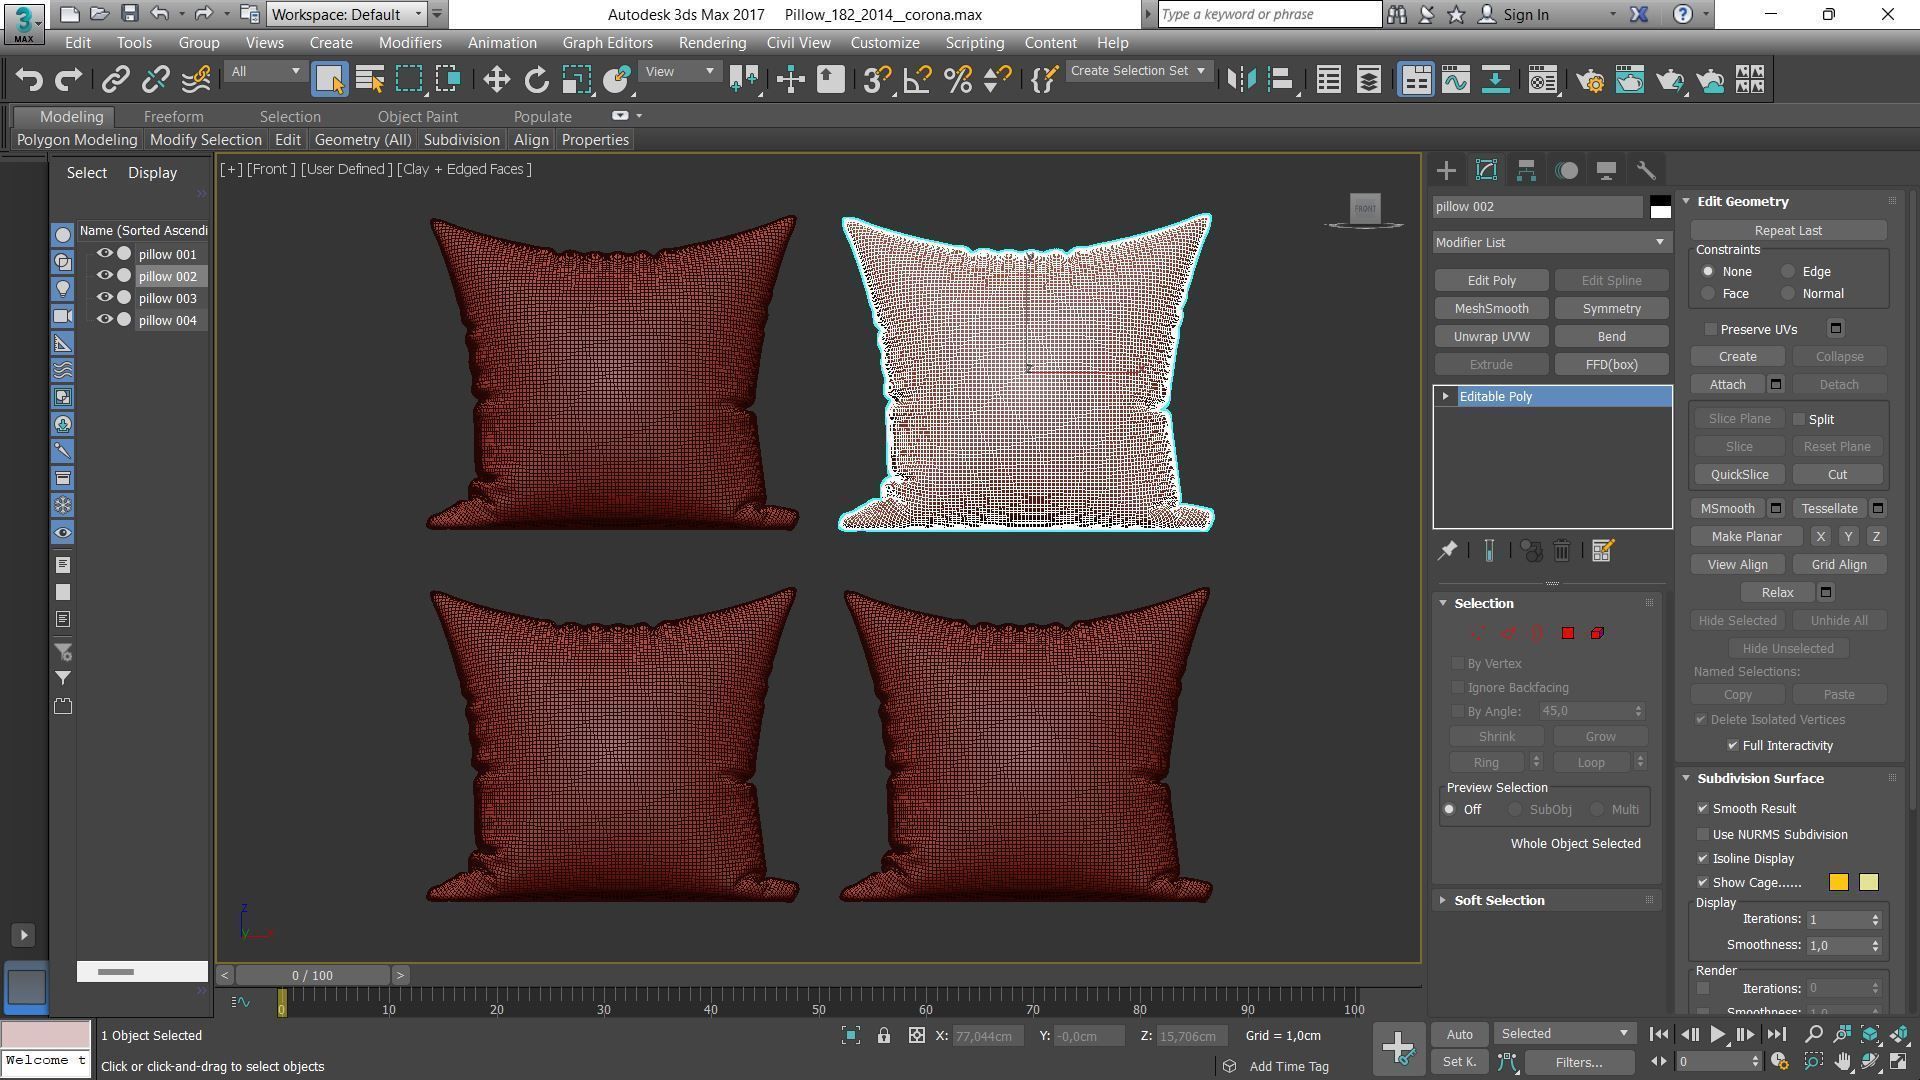The width and height of the screenshot is (1920, 1080).
Task: Enable Preserve UVs checkbox
Action: [1711, 329]
